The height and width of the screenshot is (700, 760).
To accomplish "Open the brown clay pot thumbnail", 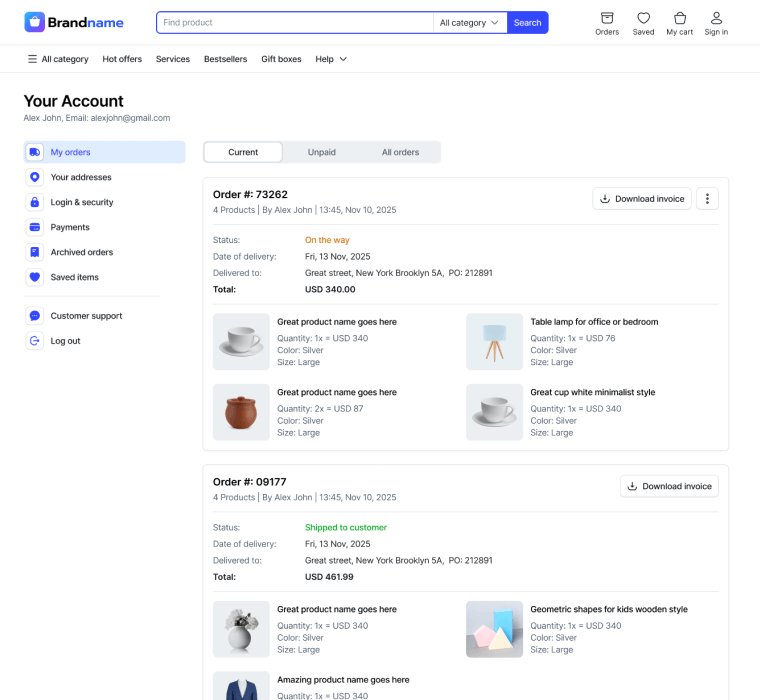I will [x=241, y=412].
